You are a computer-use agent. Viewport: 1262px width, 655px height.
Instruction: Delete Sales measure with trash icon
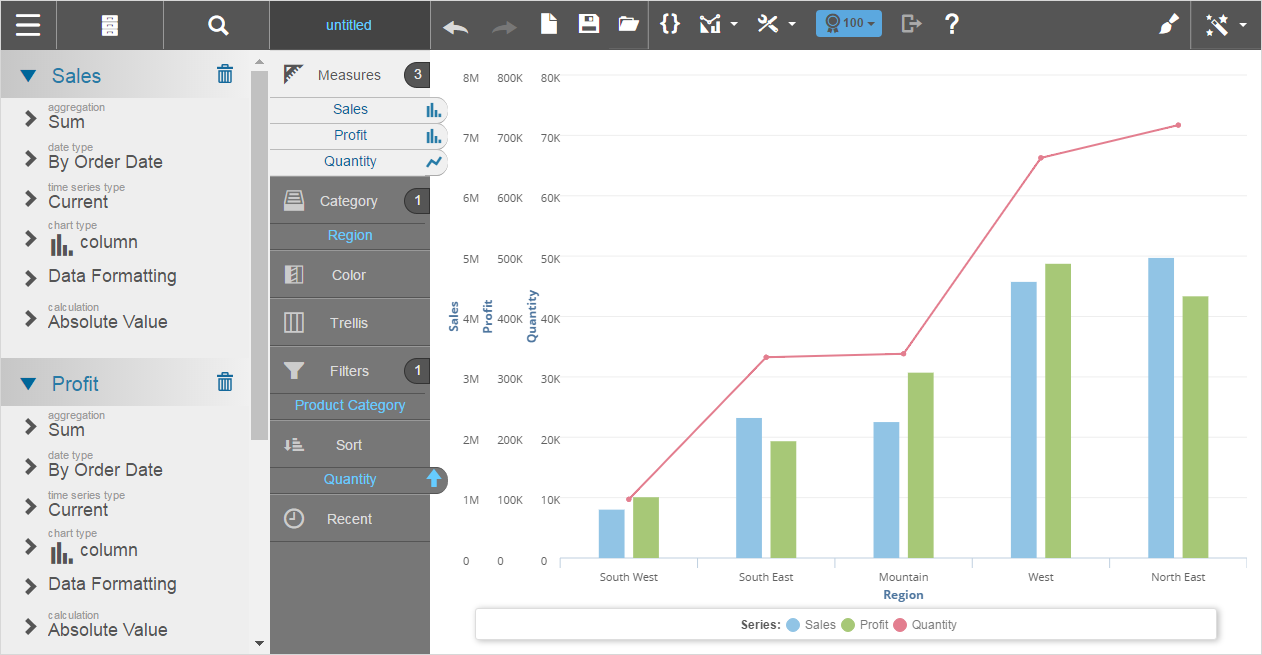point(225,74)
